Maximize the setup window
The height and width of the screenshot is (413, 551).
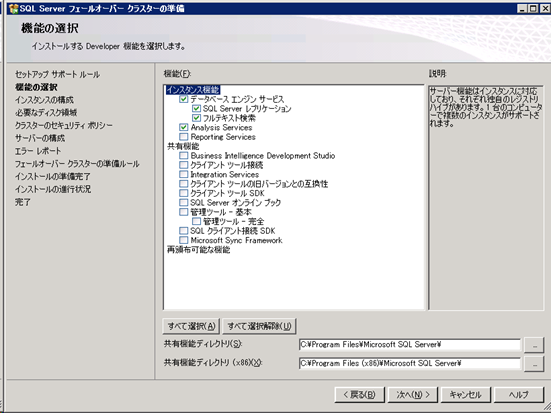coord(533,8)
